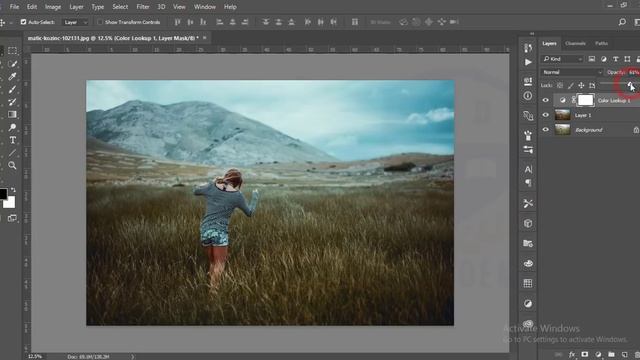640x360 pixels.
Task: Swap foreground and background colors
Action: [x=13, y=190]
